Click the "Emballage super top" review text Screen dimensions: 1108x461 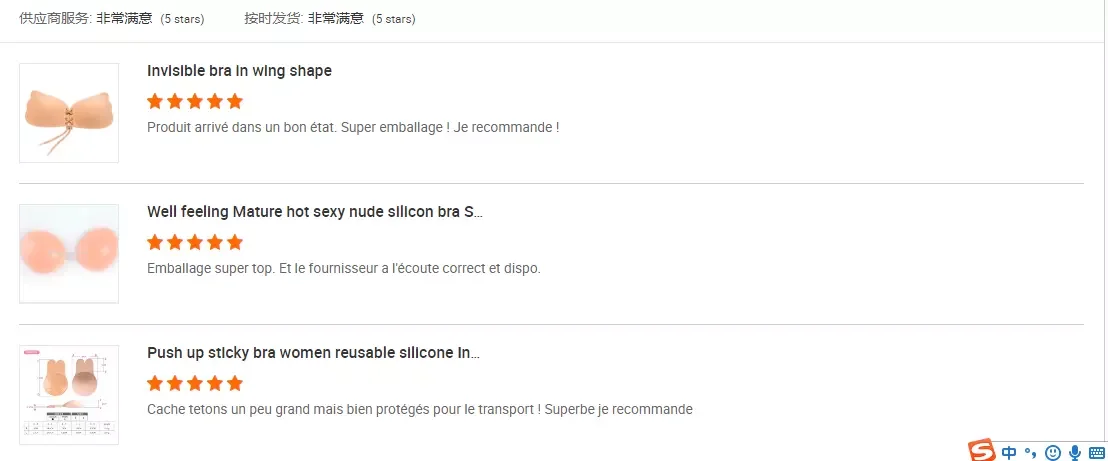343,268
